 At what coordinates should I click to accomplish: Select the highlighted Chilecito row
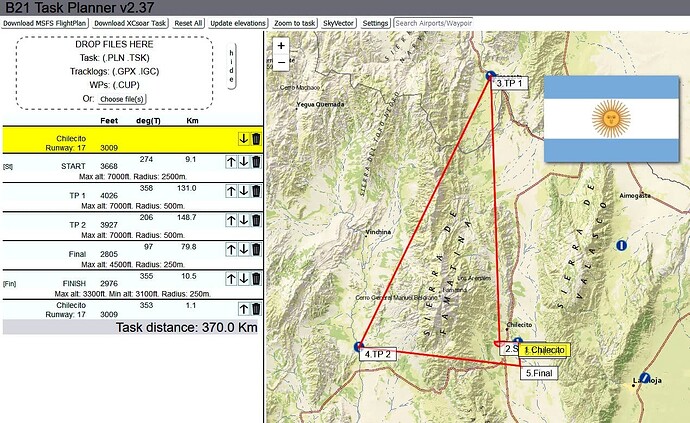coord(133,140)
